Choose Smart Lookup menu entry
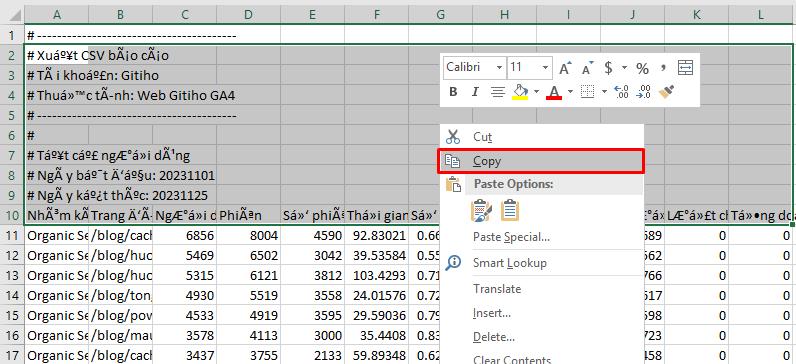796x364 pixels. tap(542, 263)
